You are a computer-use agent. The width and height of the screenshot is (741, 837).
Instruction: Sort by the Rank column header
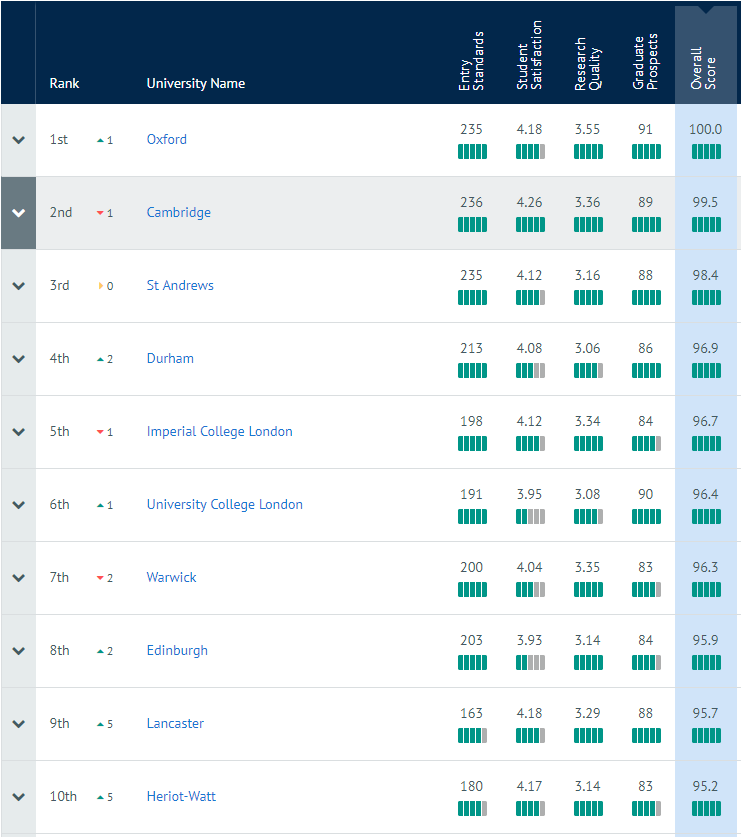tap(64, 83)
